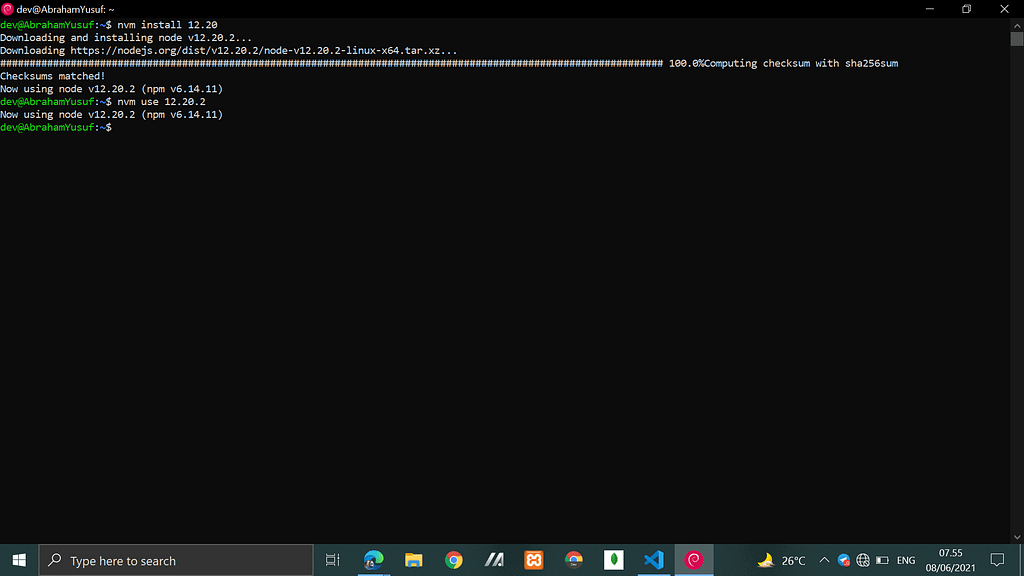This screenshot has width=1024, height=576.
Task: Click the 'nvm use 12.20.2' command text
Action: coord(161,102)
